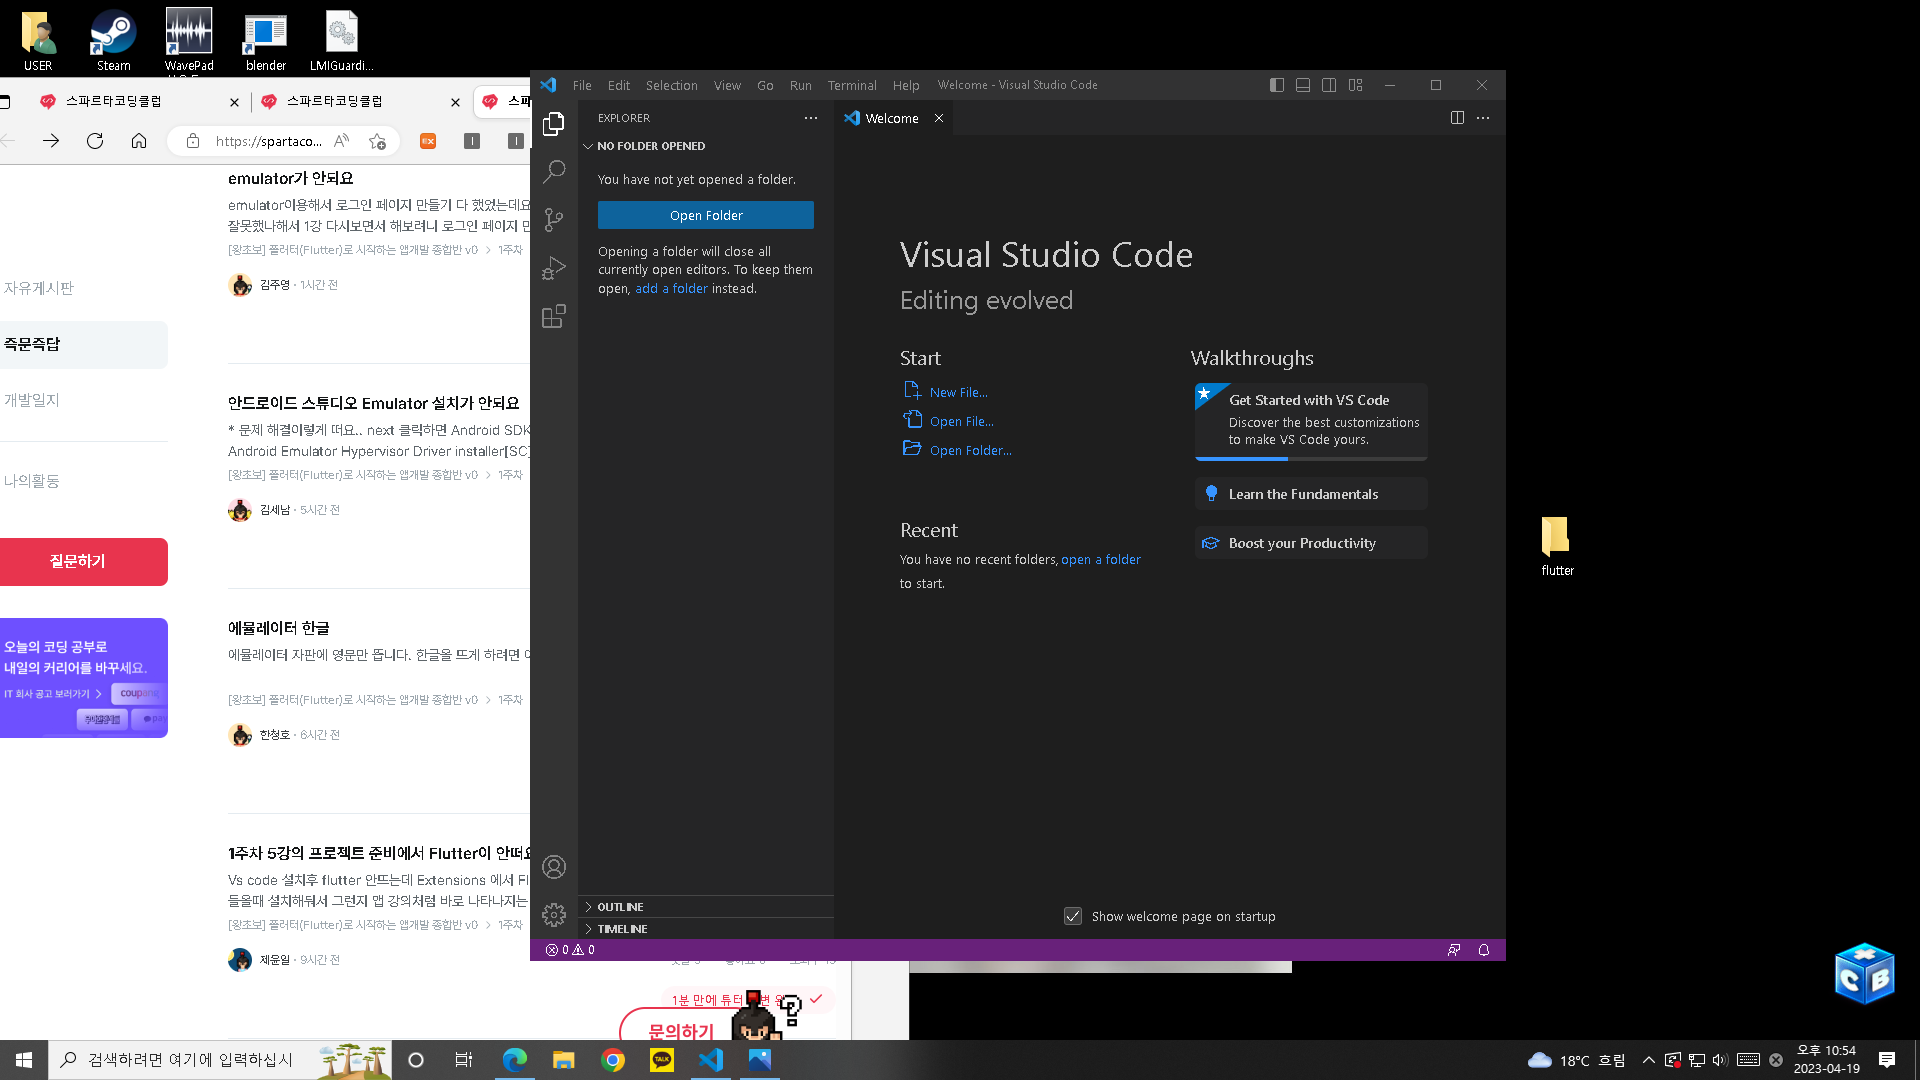The height and width of the screenshot is (1080, 1920).
Task: Toggle the bottom panel layout button
Action: point(1303,85)
